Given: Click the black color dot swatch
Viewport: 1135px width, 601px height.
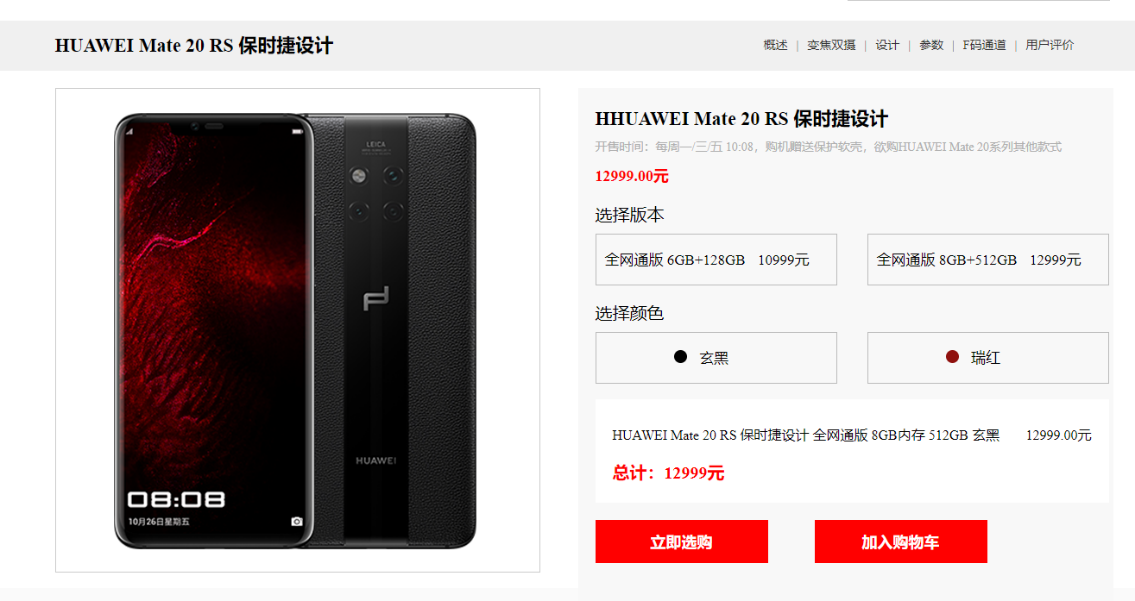Looking at the screenshot, I should click(x=680, y=356).
